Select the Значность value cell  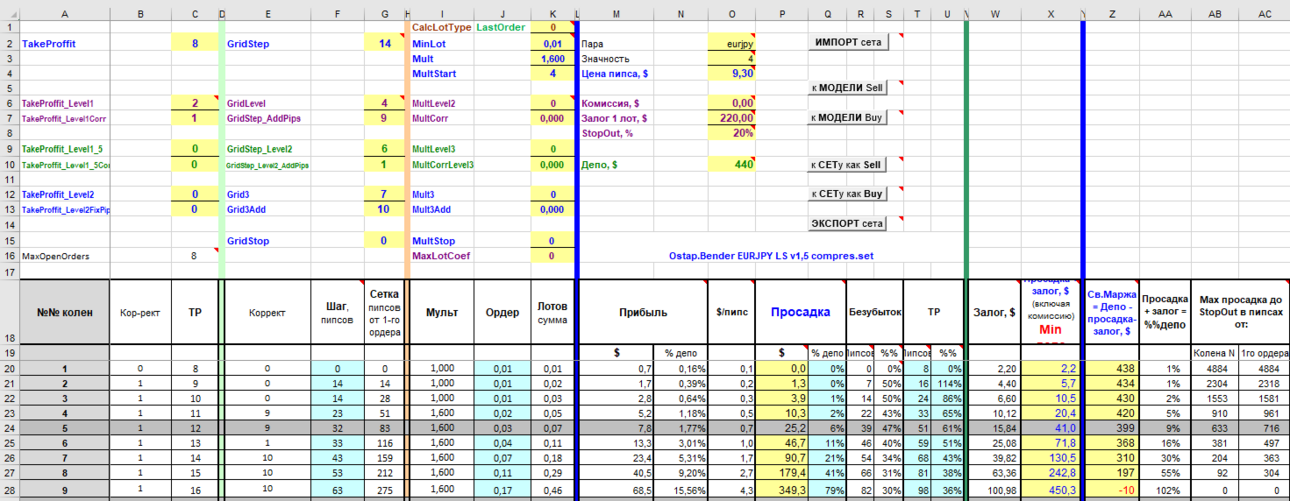click(x=731, y=59)
